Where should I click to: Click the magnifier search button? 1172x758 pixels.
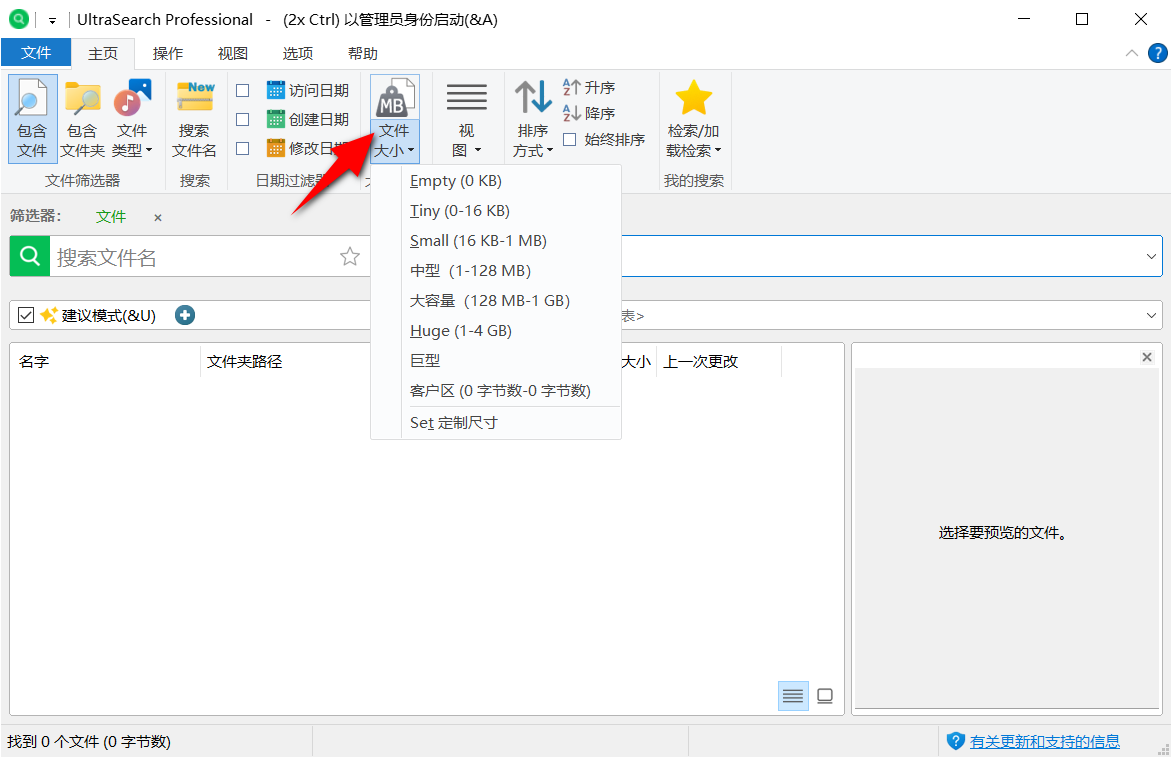pos(28,256)
